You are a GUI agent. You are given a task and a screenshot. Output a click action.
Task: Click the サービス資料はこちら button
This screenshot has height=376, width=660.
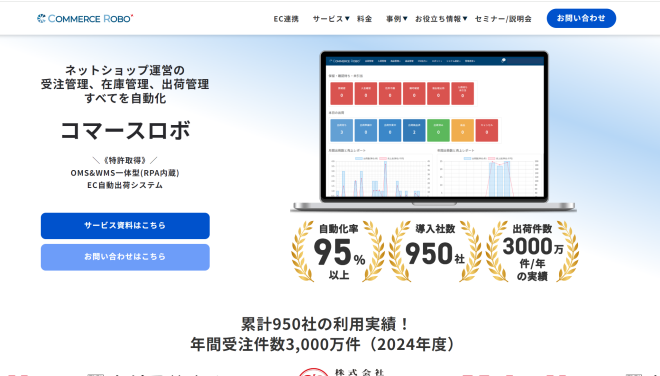click(125, 226)
